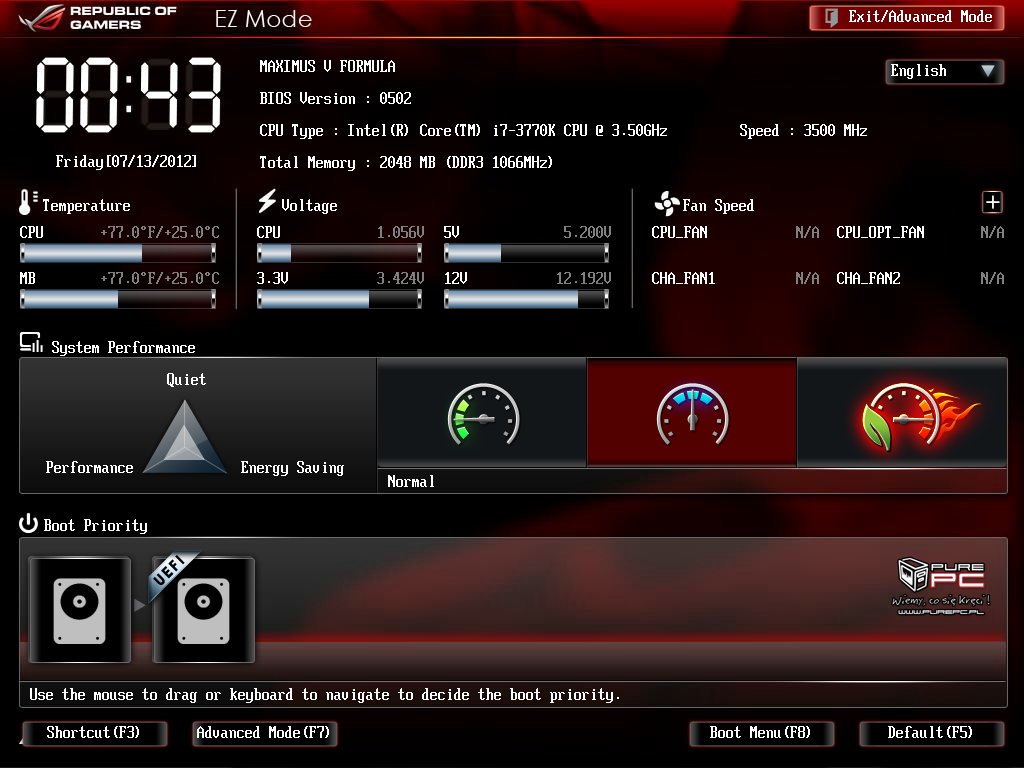
Task: Load defaults with Default (F5)
Action: coord(931,733)
